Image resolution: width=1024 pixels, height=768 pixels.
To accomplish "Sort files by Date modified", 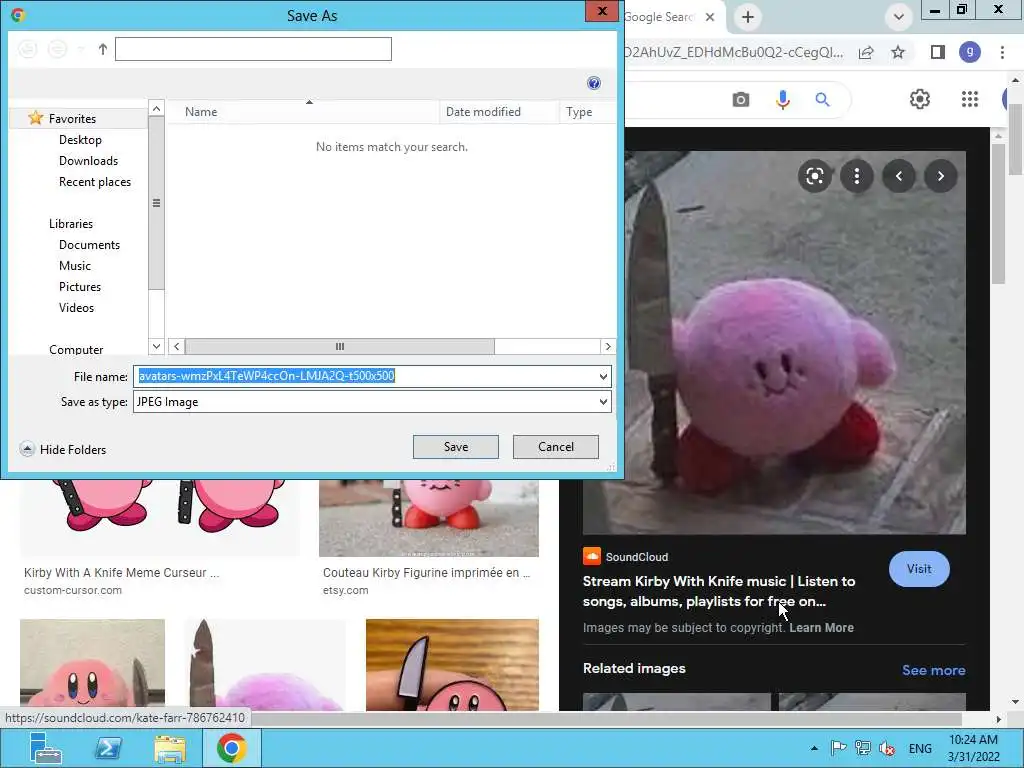I will click(x=499, y=112).
